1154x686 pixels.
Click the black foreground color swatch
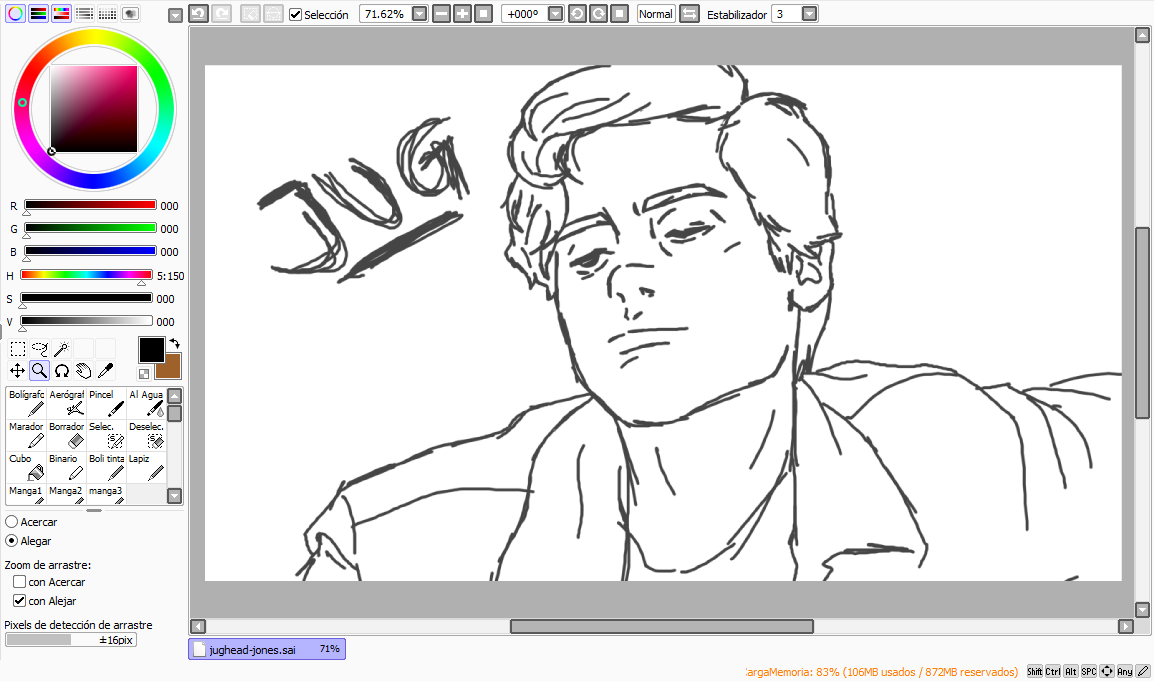tap(152, 350)
